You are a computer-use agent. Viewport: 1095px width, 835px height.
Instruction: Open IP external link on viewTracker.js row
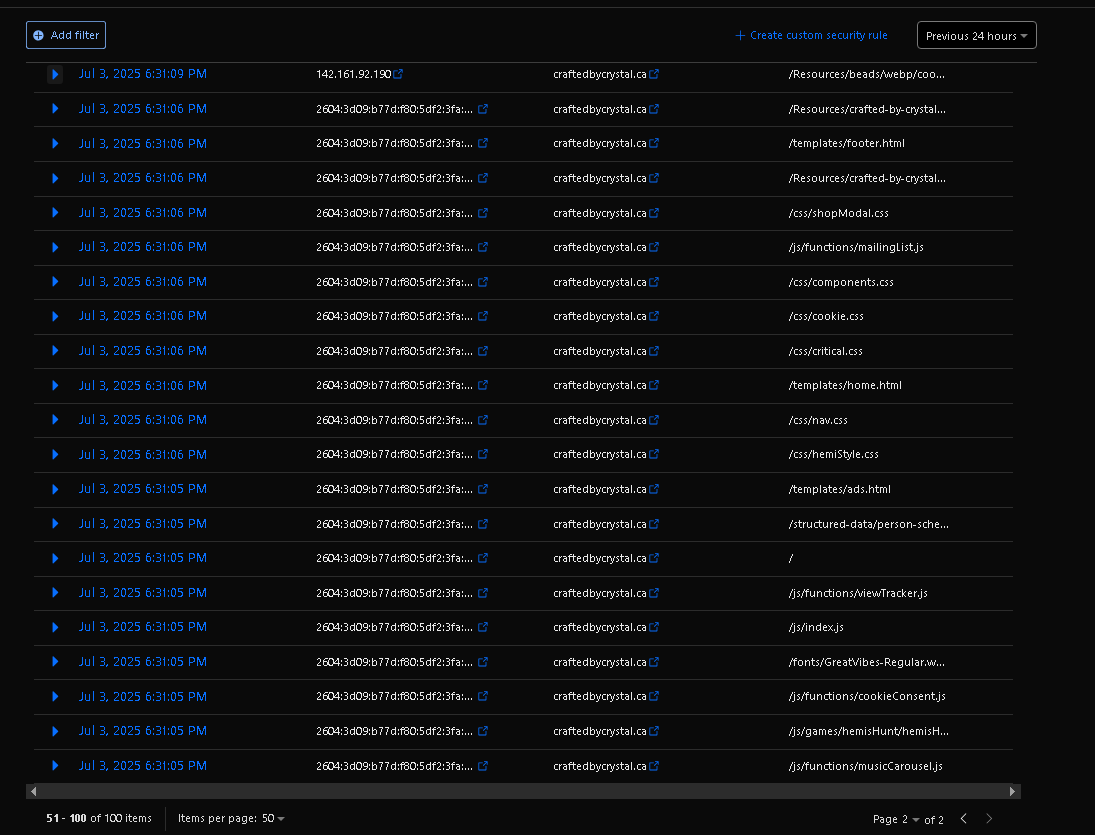coord(483,593)
